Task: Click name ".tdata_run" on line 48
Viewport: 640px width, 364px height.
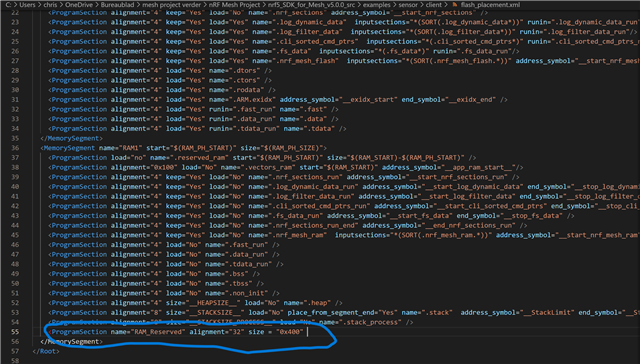Action: point(250,264)
